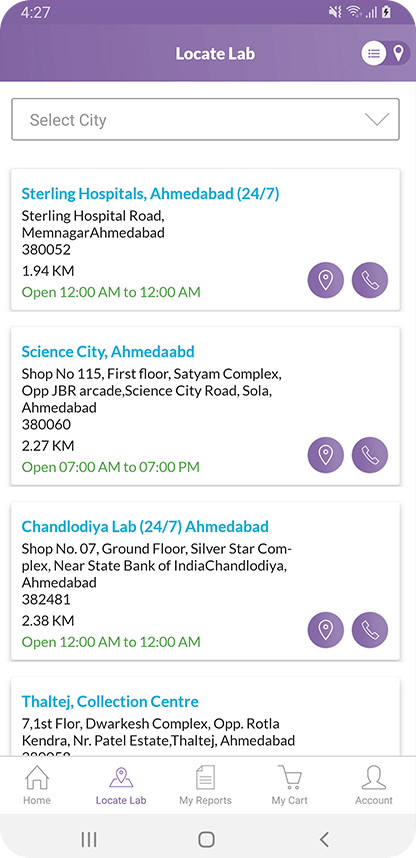Open Account tab

374,785
